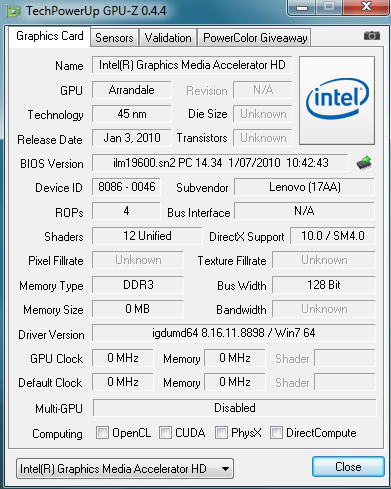The image size is (391, 489).
Task: Toggle the DirectCompute checkbox
Action: pos(276,433)
